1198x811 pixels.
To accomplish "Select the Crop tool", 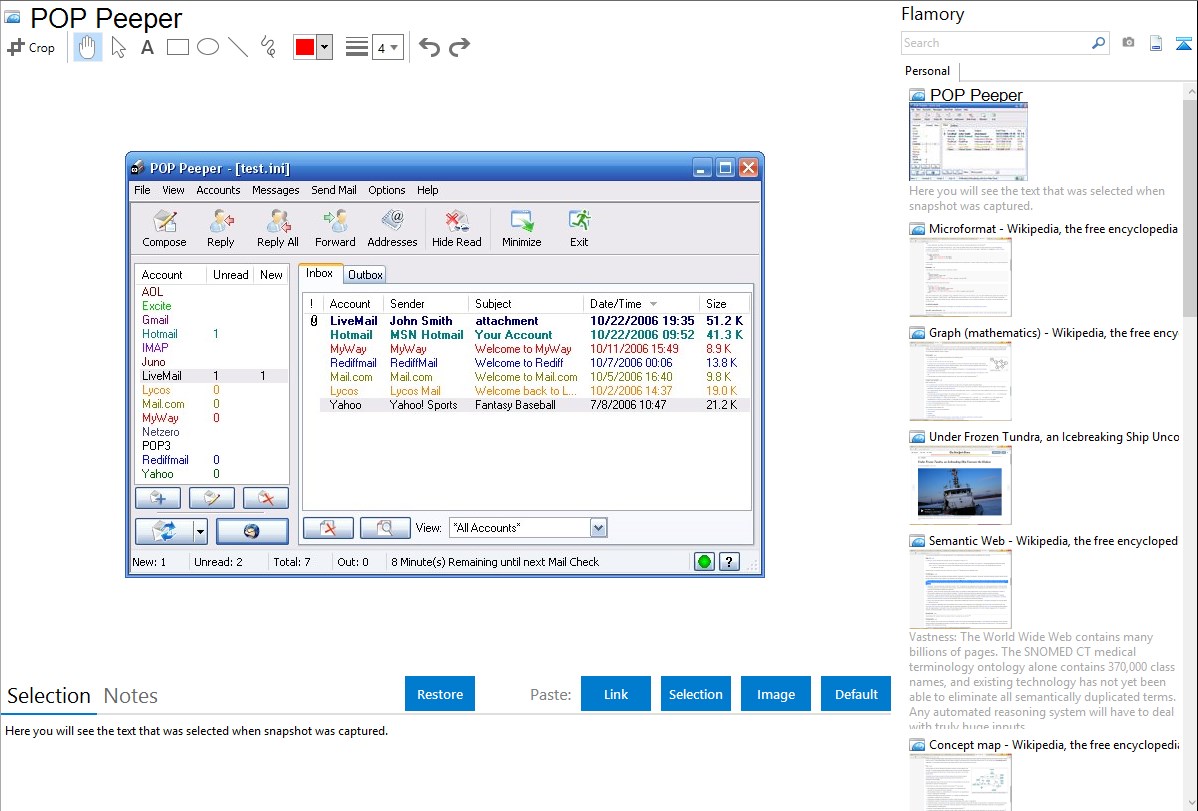I will (x=31, y=47).
